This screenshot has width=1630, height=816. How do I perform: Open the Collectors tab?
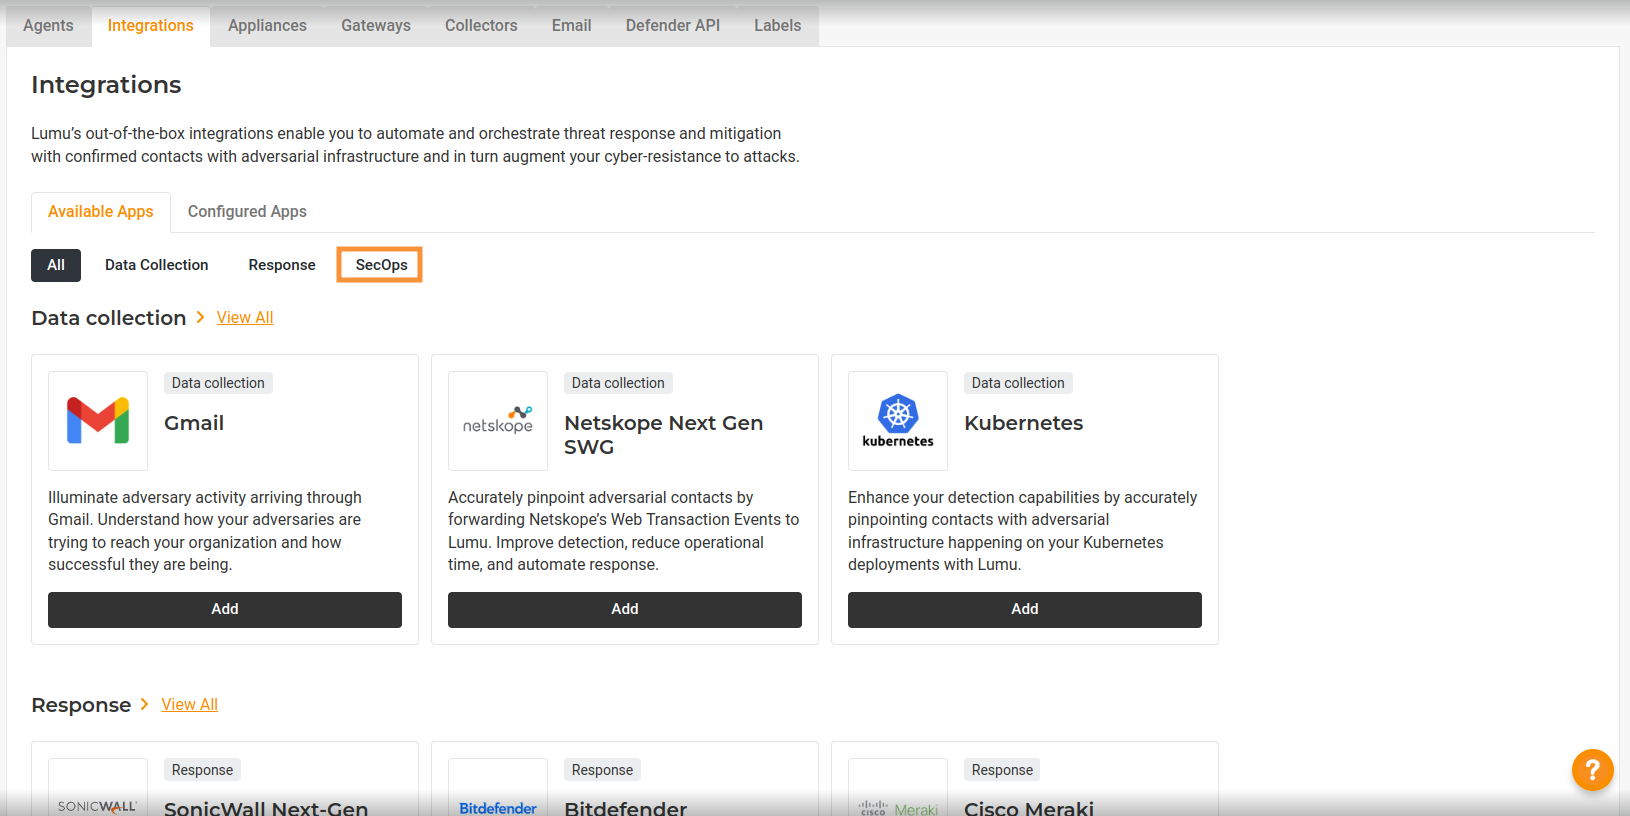coord(481,26)
